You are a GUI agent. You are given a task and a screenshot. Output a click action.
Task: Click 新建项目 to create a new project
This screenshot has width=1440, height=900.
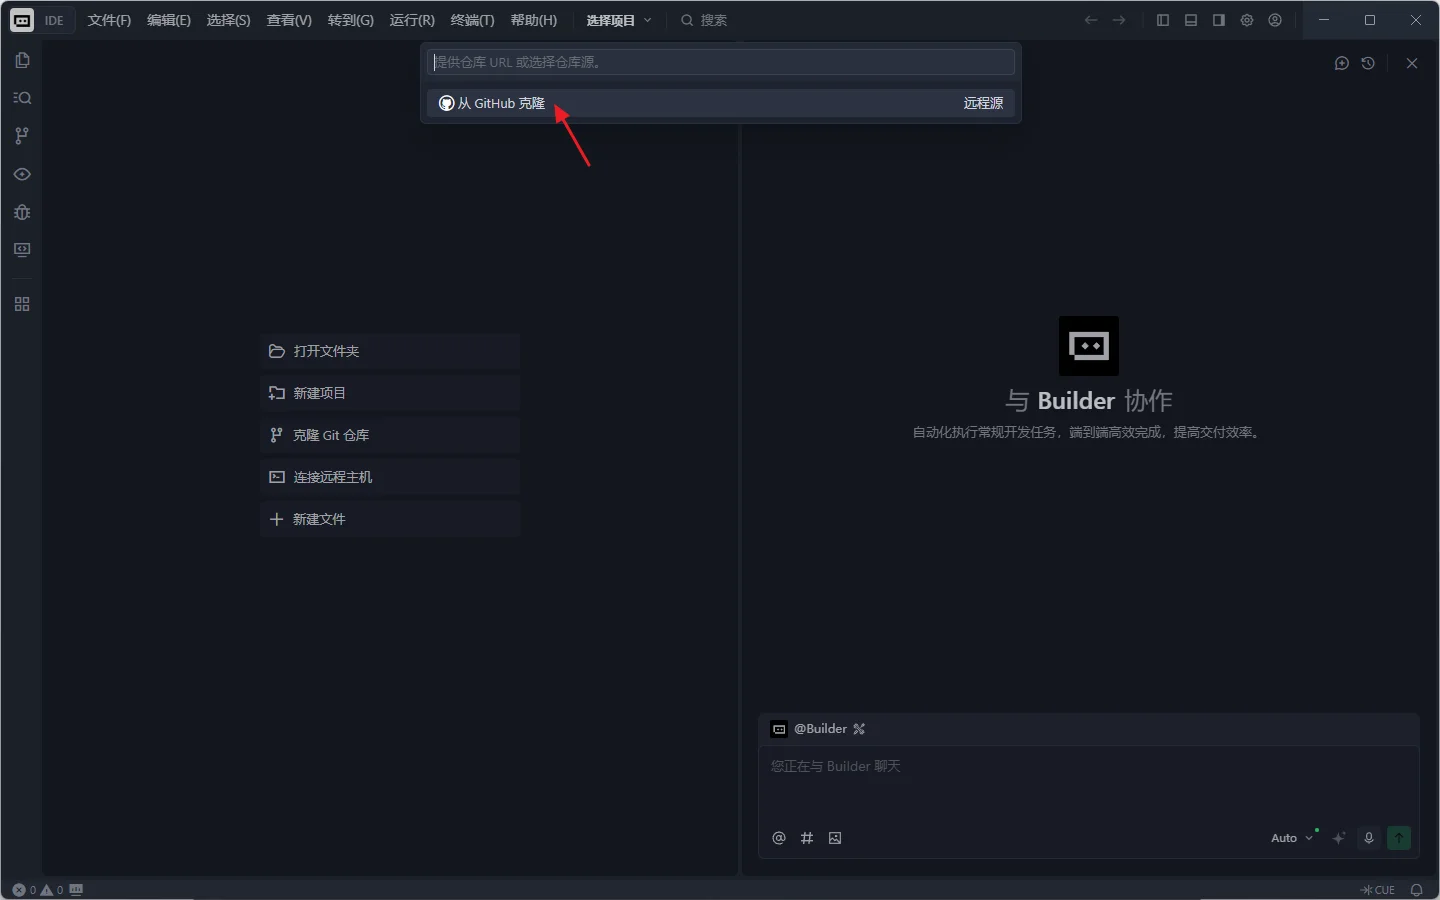318,393
